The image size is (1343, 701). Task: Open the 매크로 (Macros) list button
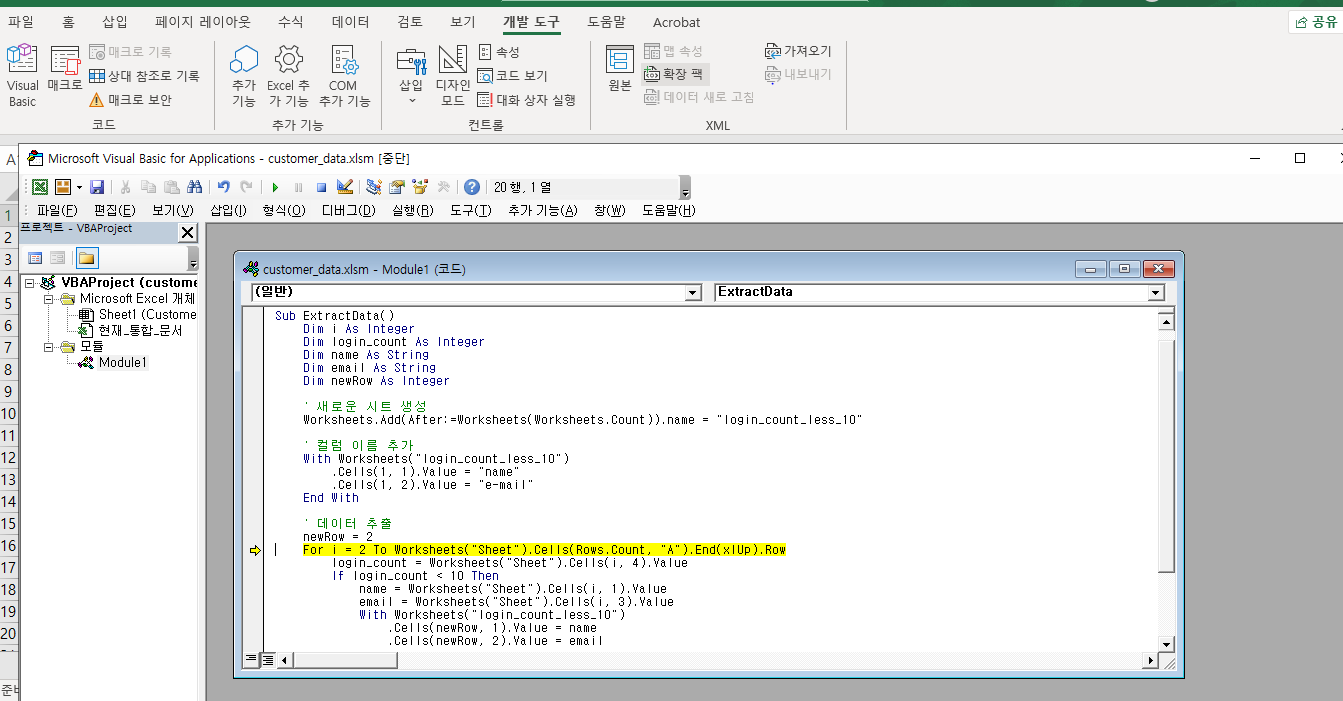[x=65, y=69]
